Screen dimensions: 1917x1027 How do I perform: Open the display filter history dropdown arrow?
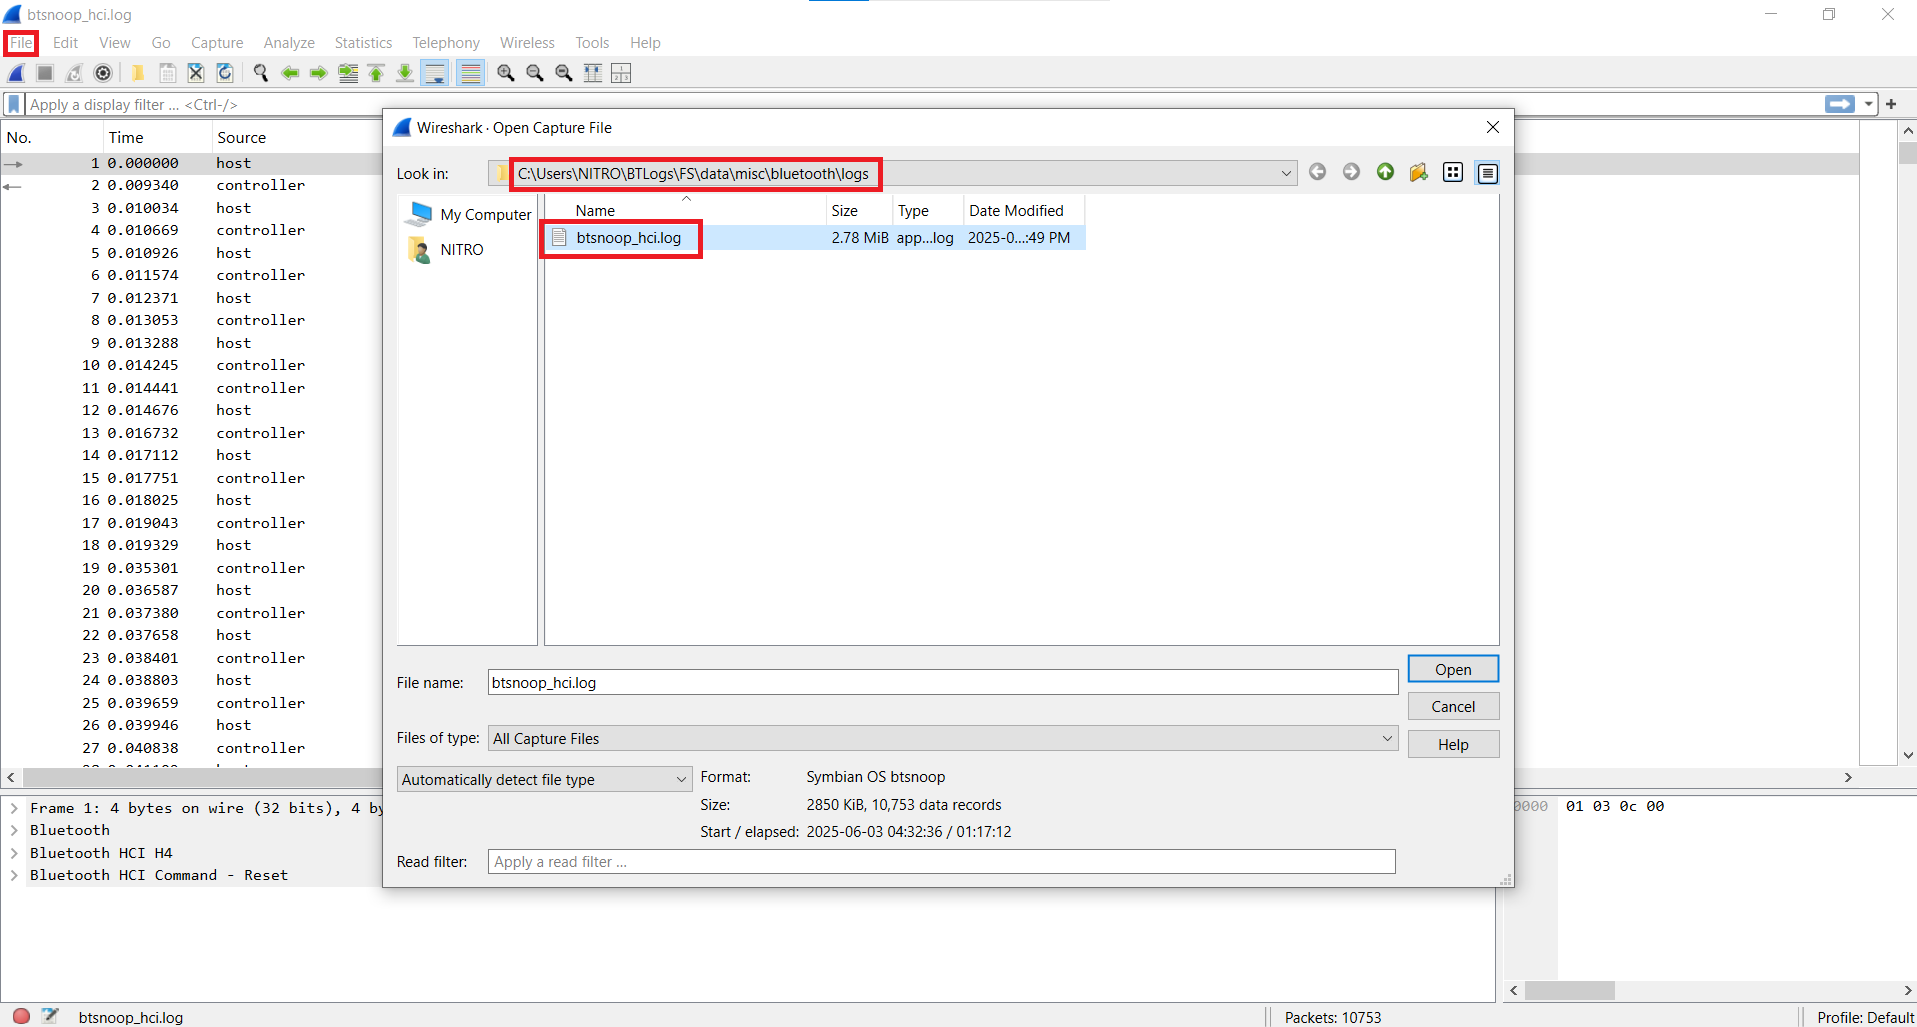click(1868, 104)
